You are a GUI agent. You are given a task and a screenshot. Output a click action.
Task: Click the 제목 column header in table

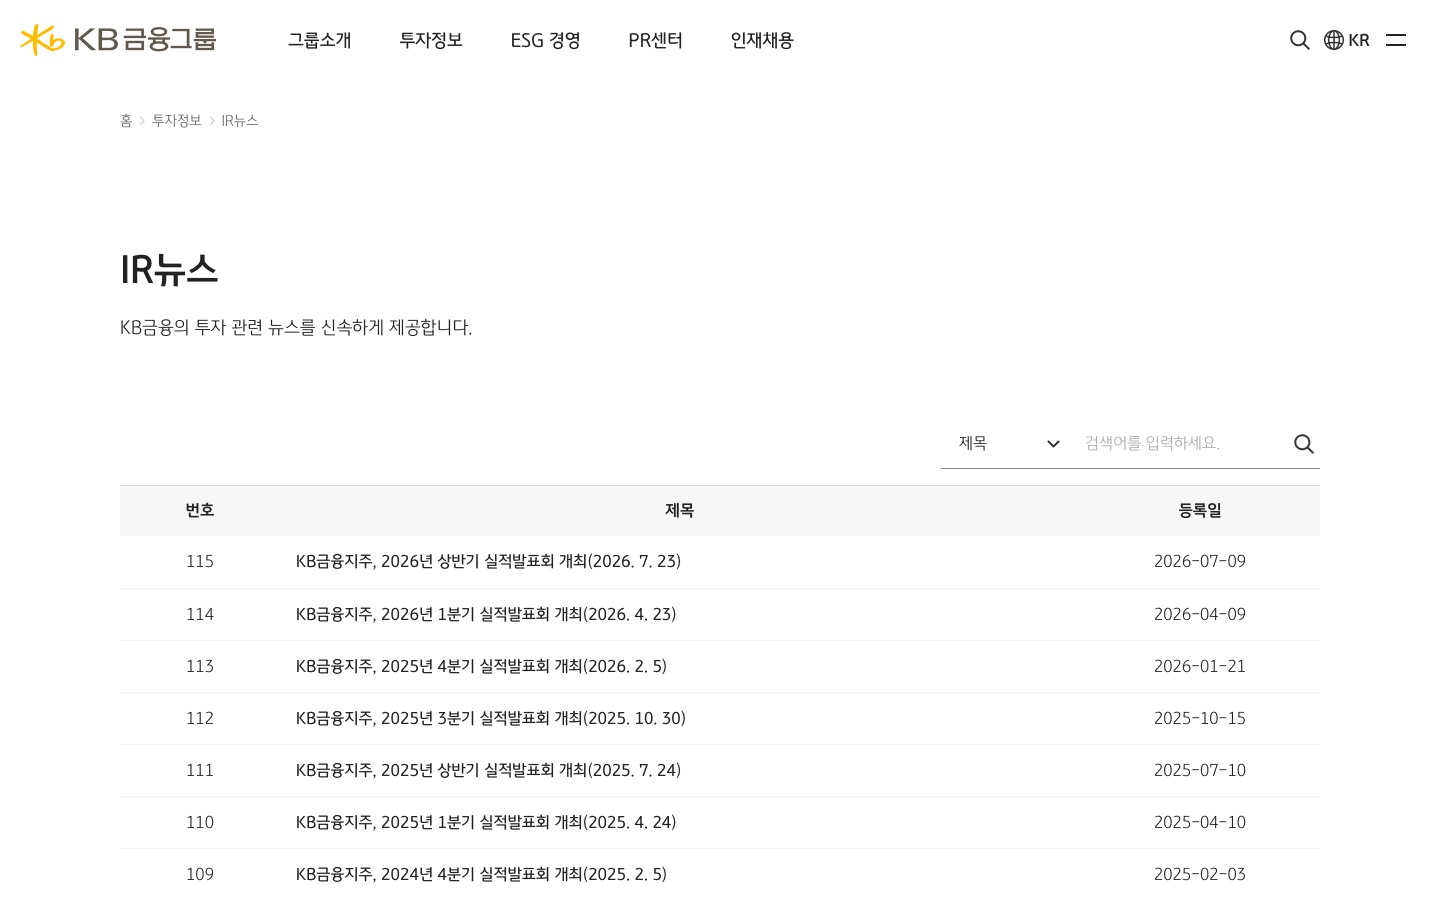(x=679, y=510)
